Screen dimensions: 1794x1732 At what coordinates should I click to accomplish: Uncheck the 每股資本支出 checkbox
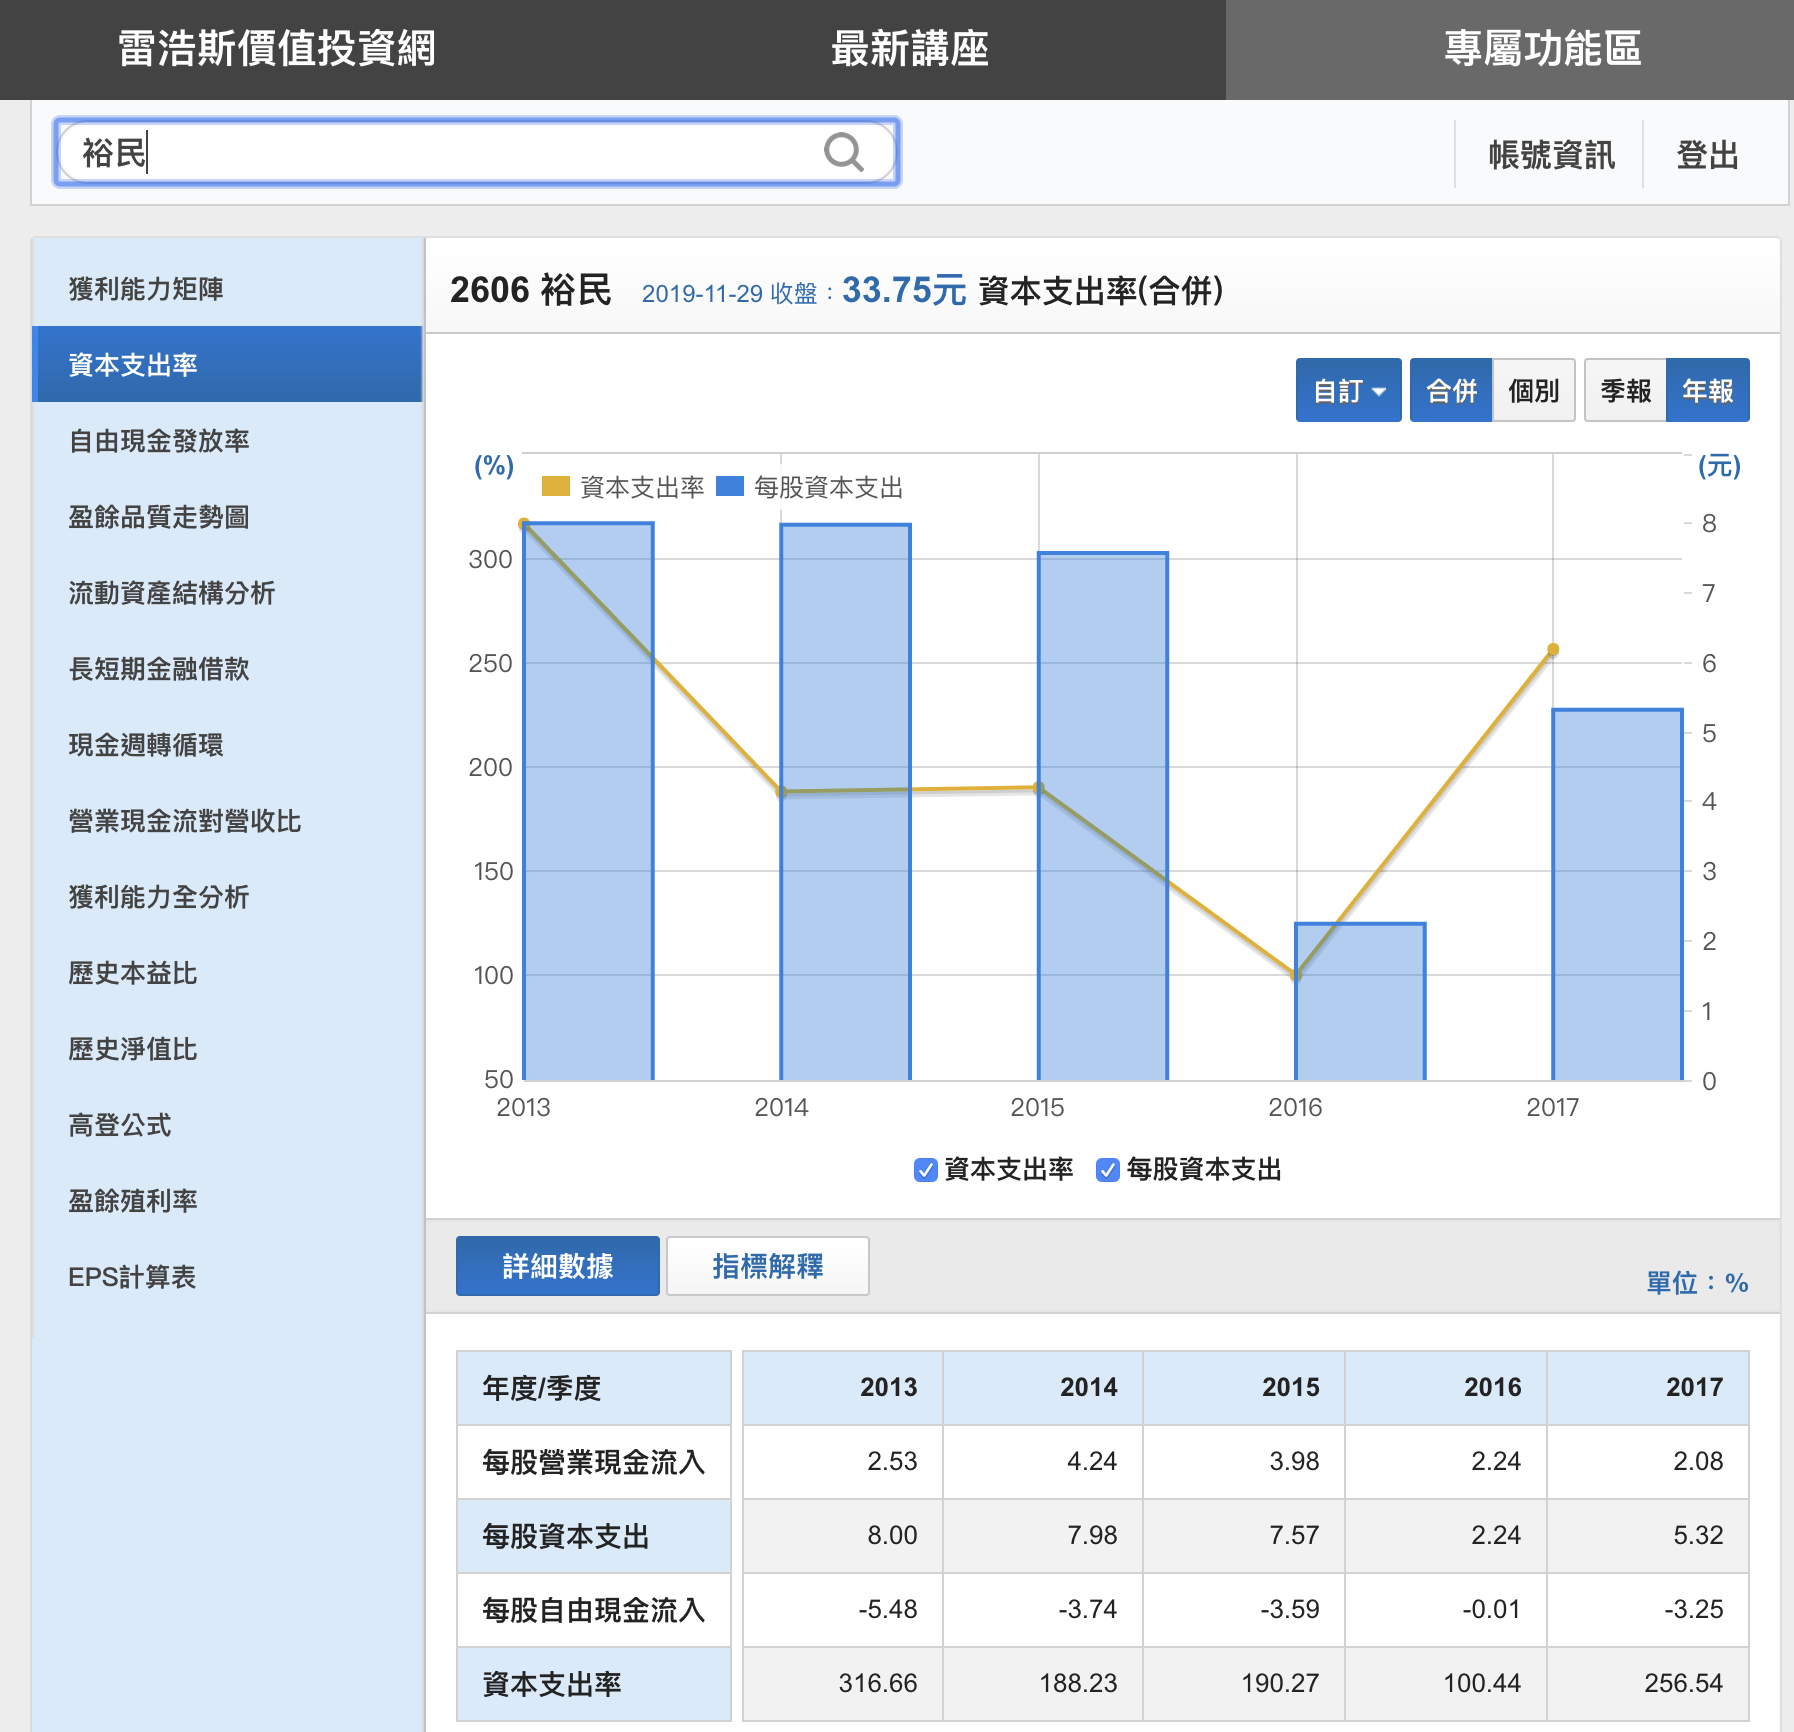click(x=1107, y=1170)
